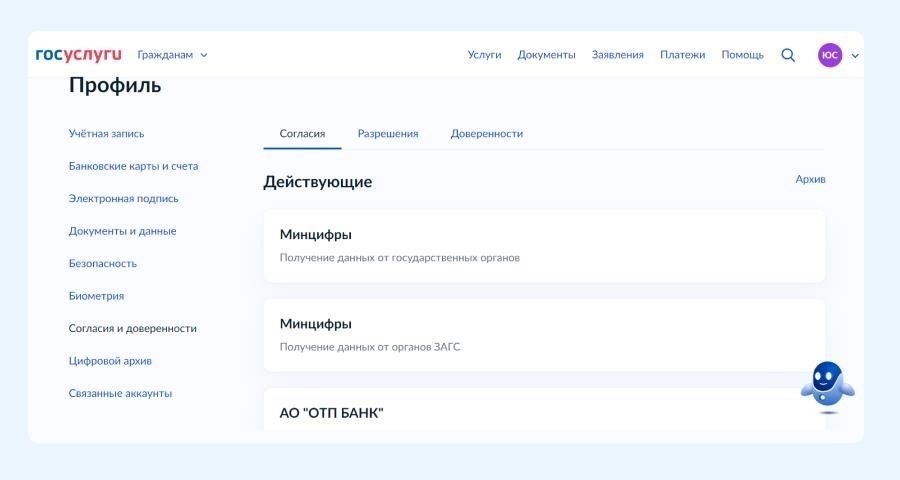Open Учётная запись in the sidebar
Viewport: 900px width, 480px height.
click(106, 133)
